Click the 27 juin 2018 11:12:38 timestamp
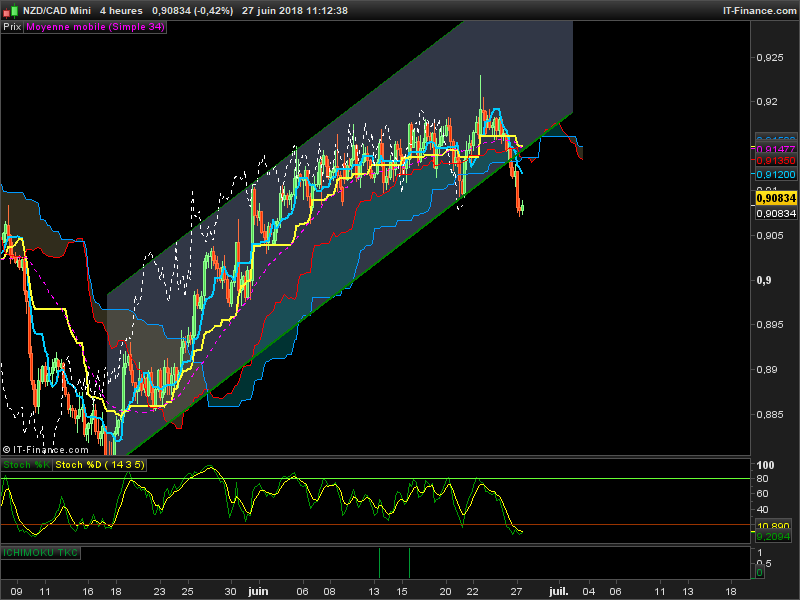The width and height of the screenshot is (800, 600). point(294,11)
